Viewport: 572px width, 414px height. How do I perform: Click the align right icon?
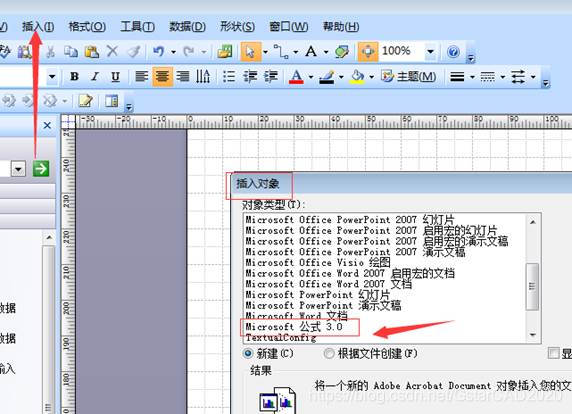point(182,77)
